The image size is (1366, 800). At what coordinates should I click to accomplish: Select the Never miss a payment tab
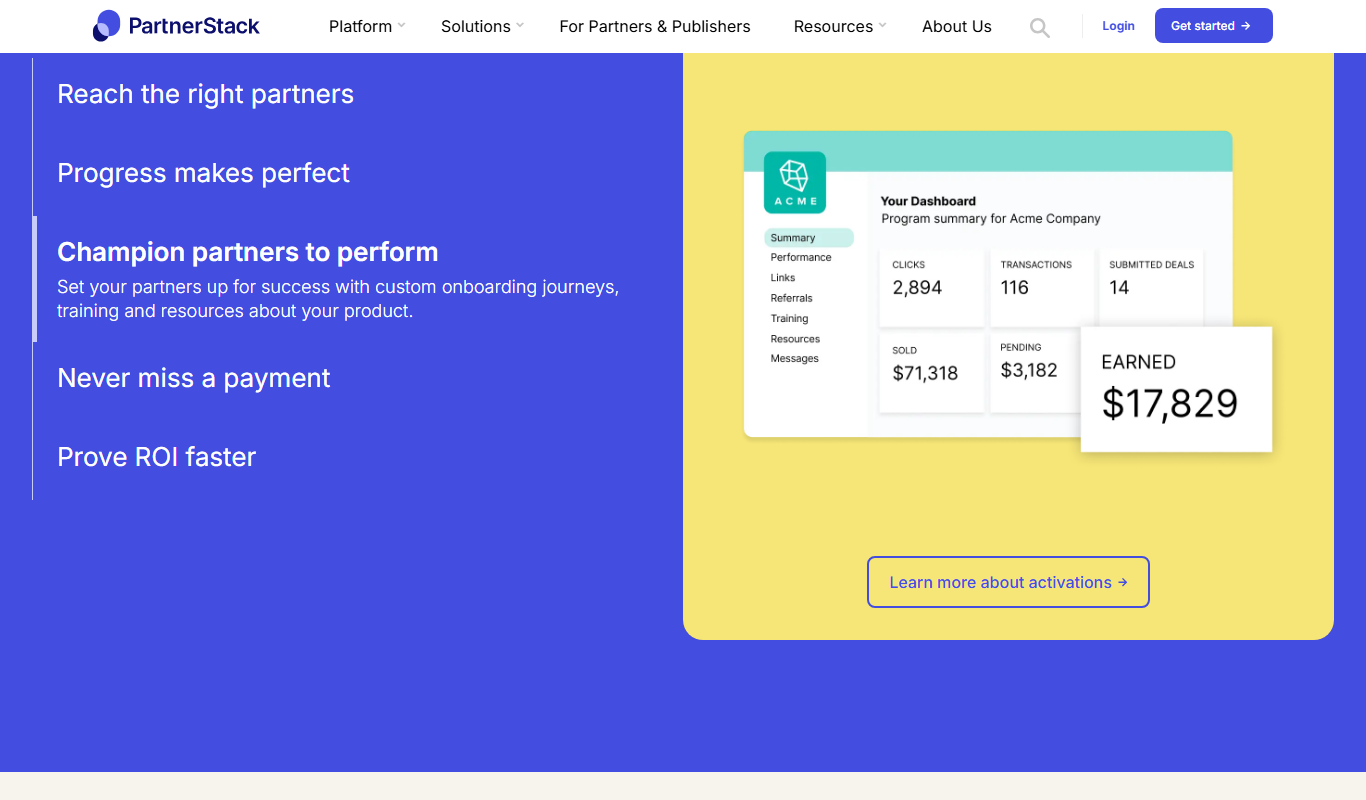[194, 378]
